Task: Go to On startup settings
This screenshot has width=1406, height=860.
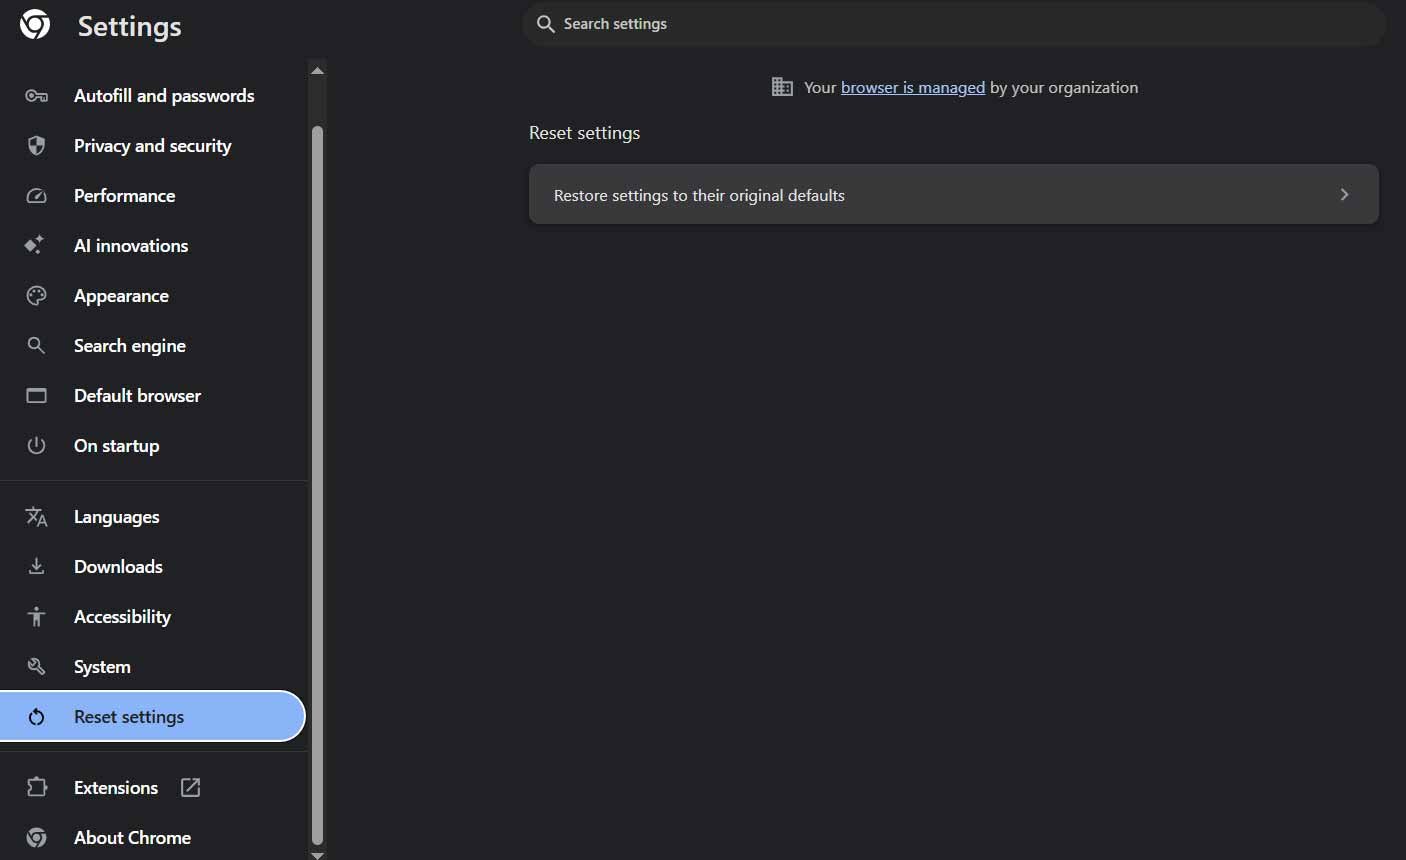Action: point(153,446)
